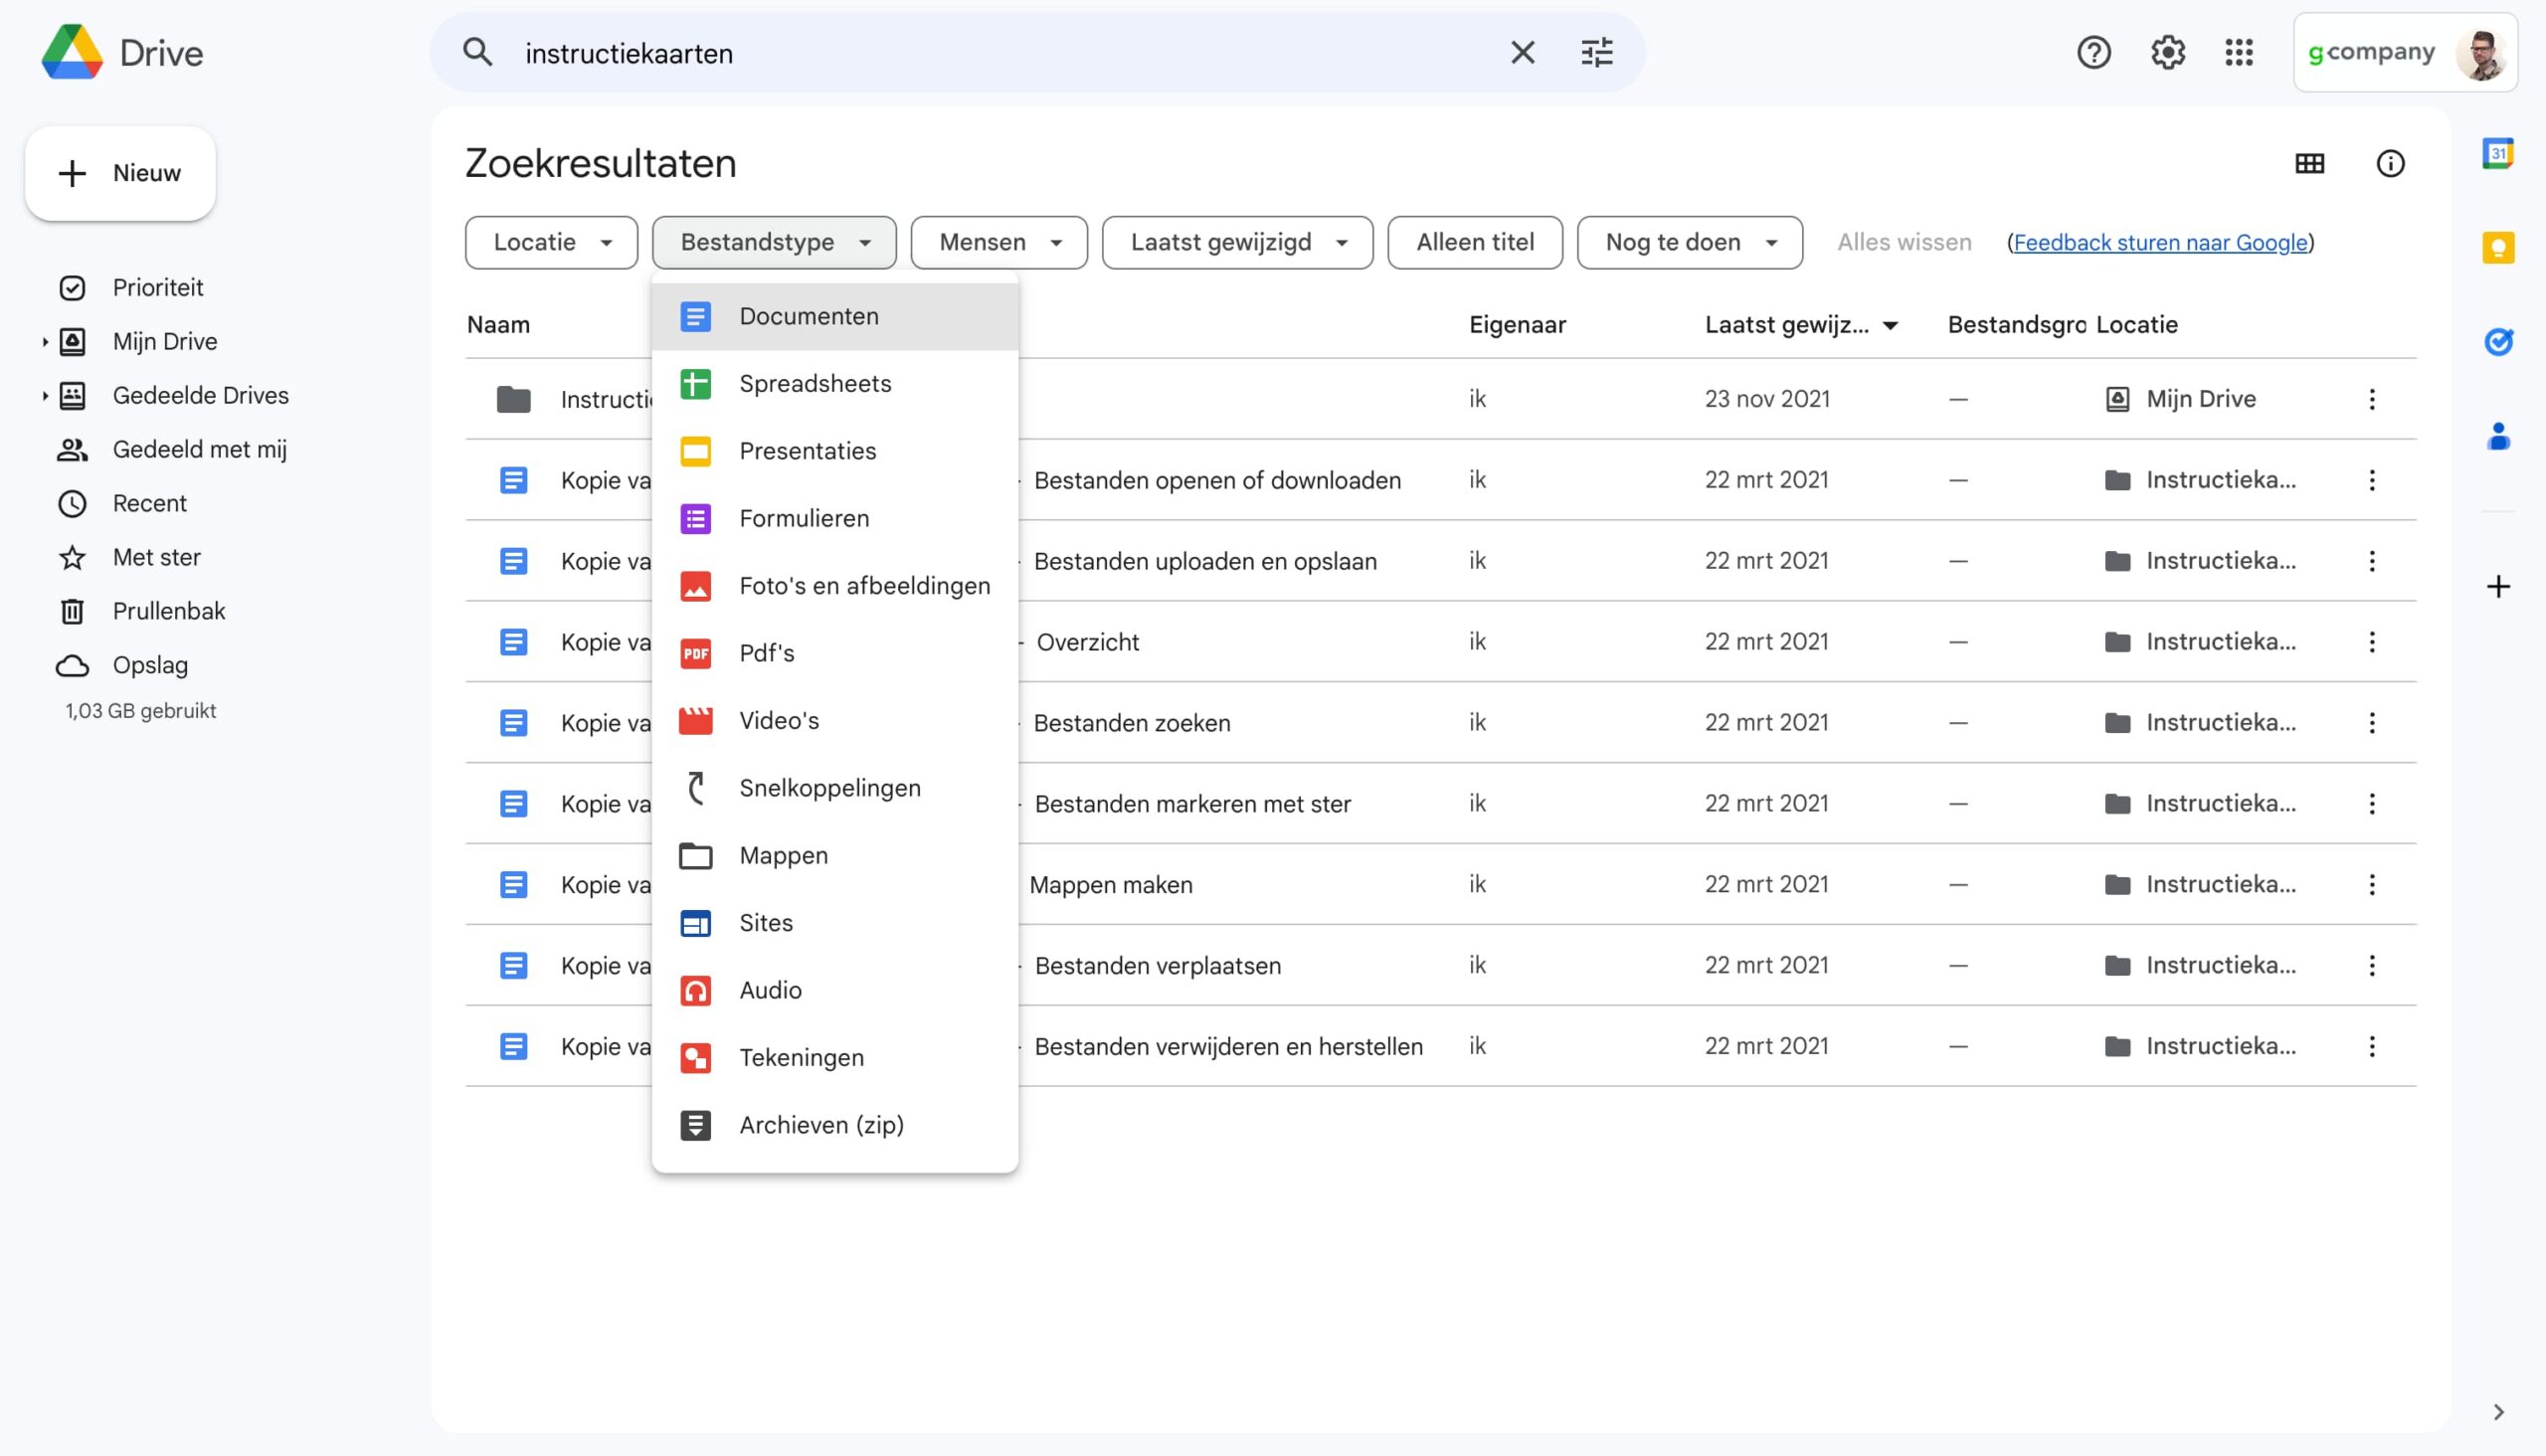
Task: Open more actions for Mijn Drive folder row
Action: [2371, 399]
